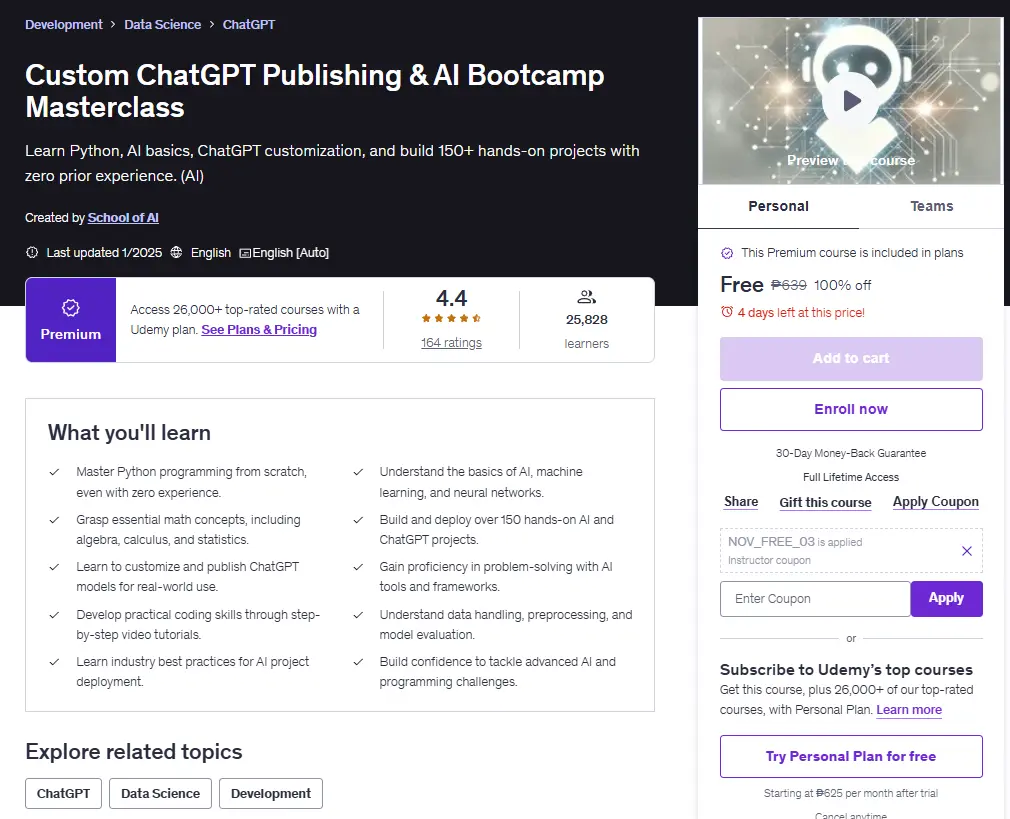
Task: Click '4 days left at this price!' text
Action: [x=801, y=313]
